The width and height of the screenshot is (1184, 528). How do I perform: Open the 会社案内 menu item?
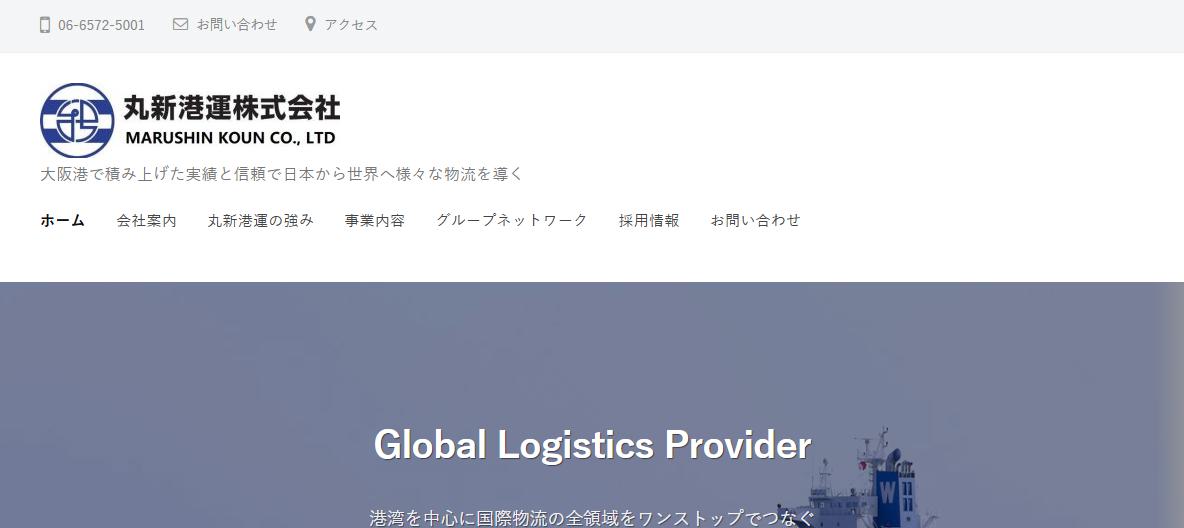click(x=146, y=221)
